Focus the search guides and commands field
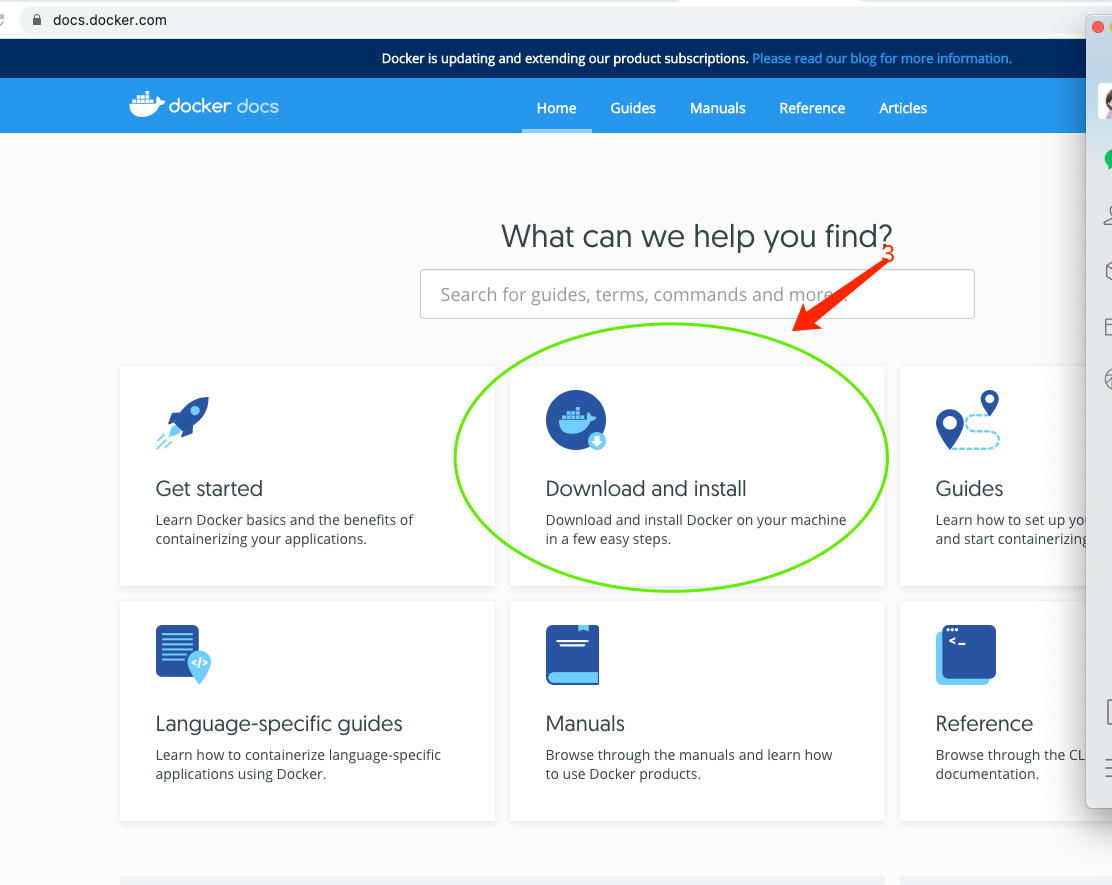1112x885 pixels. pos(697,294)
